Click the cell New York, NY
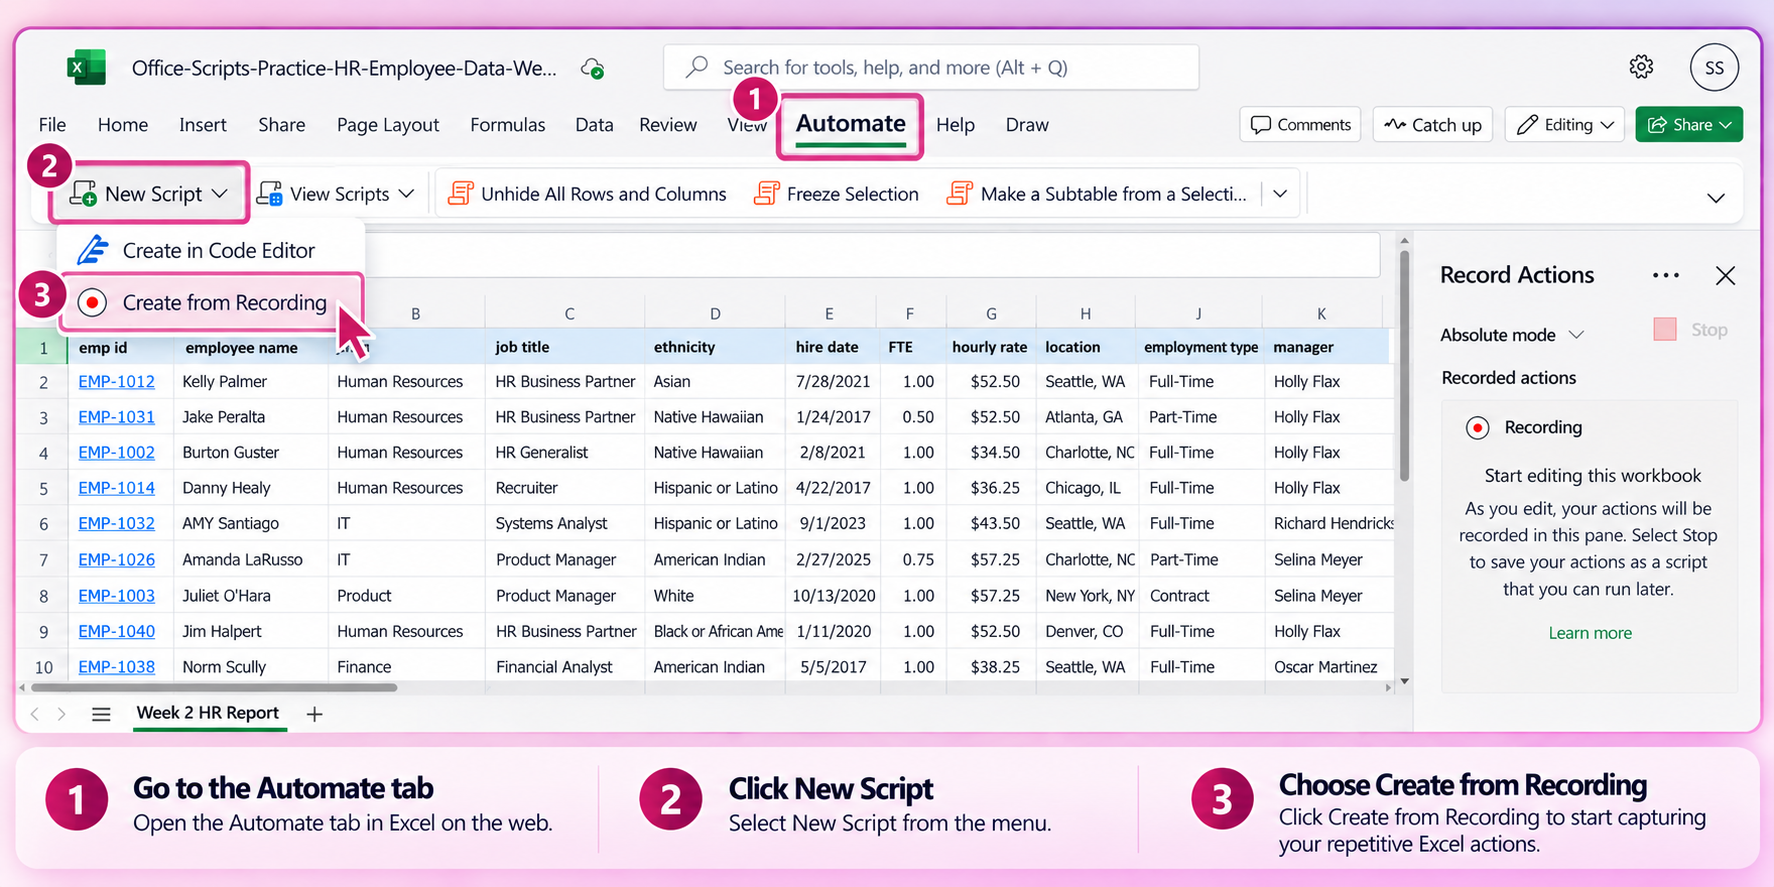 (x=1088, y=595)
